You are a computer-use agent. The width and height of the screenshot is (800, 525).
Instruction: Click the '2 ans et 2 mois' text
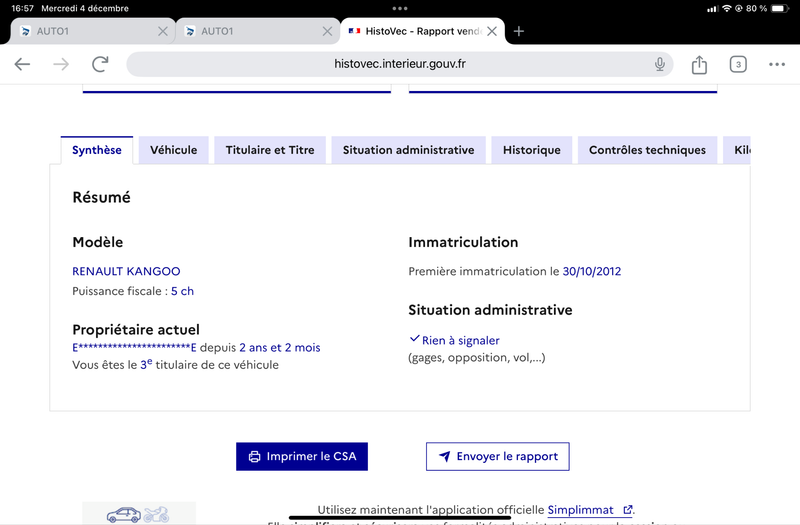coord(280,347)
